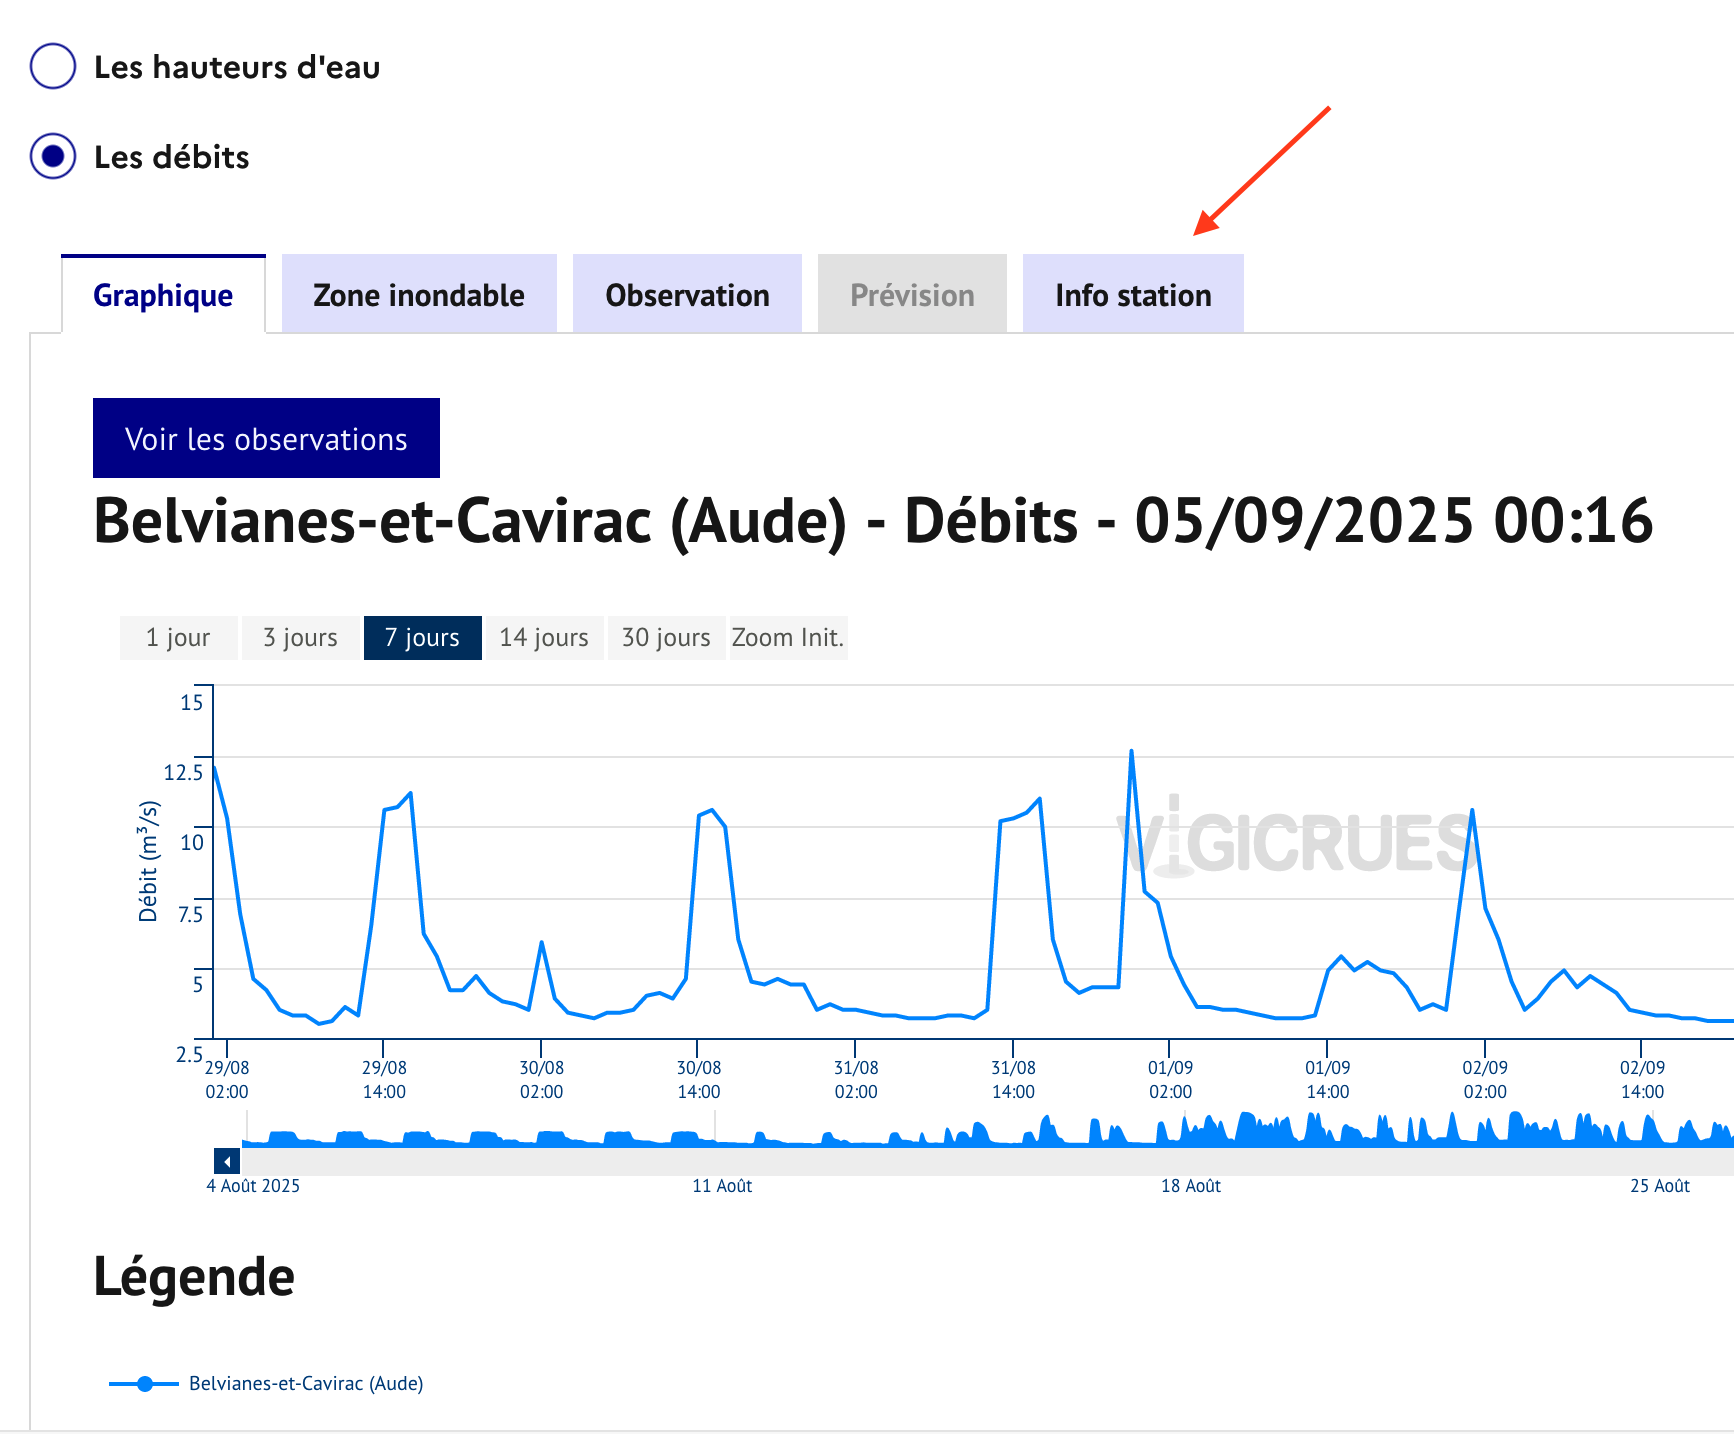Image resolution: width=1734 pixels, height=1434 pixels.
Task: Open the Zone inondable tab
Action: 418,295
